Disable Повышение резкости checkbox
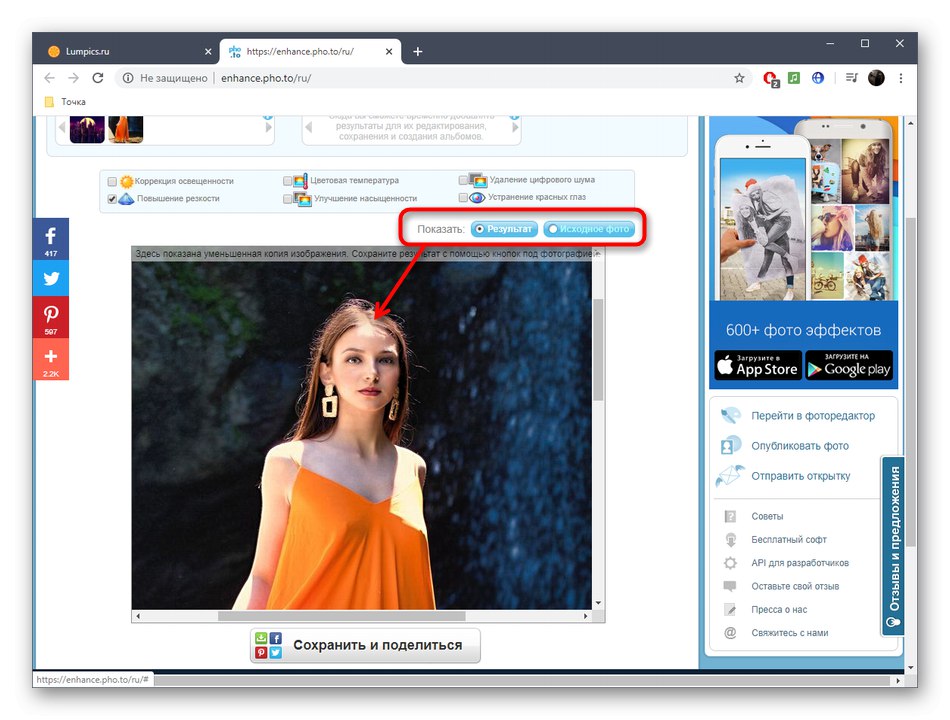Screen dimensions: 950x720 click(112, 199)
